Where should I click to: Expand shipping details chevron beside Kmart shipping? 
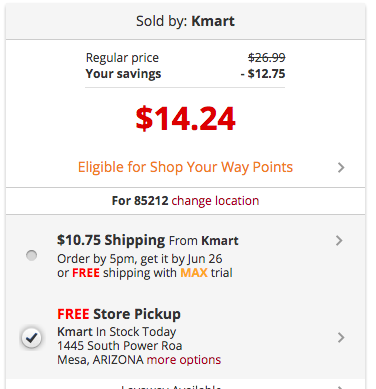[339, 240]
